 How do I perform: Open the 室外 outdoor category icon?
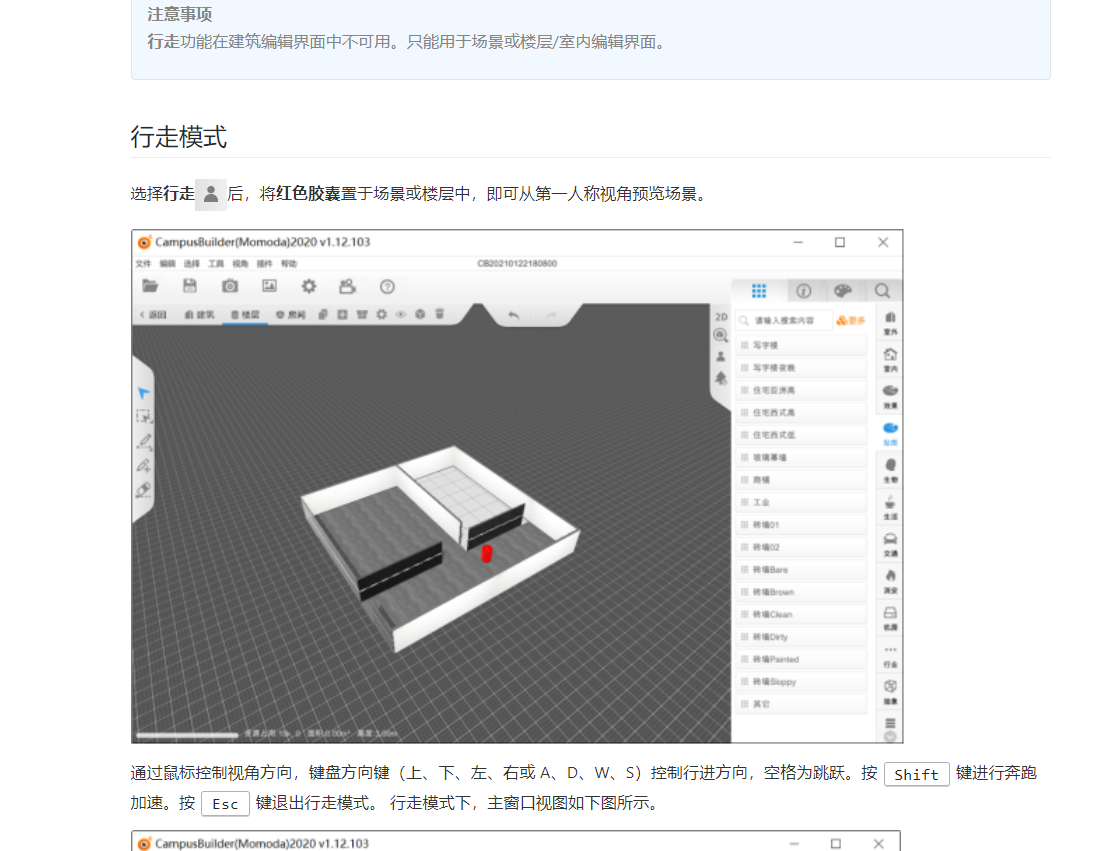click(x=890, y=323)
